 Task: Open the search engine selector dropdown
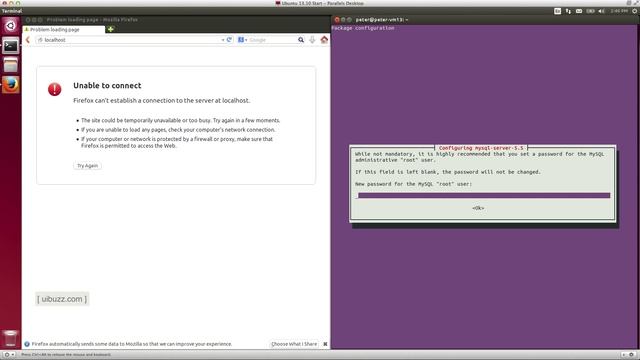pyautogui.click(x=243, y=40)
